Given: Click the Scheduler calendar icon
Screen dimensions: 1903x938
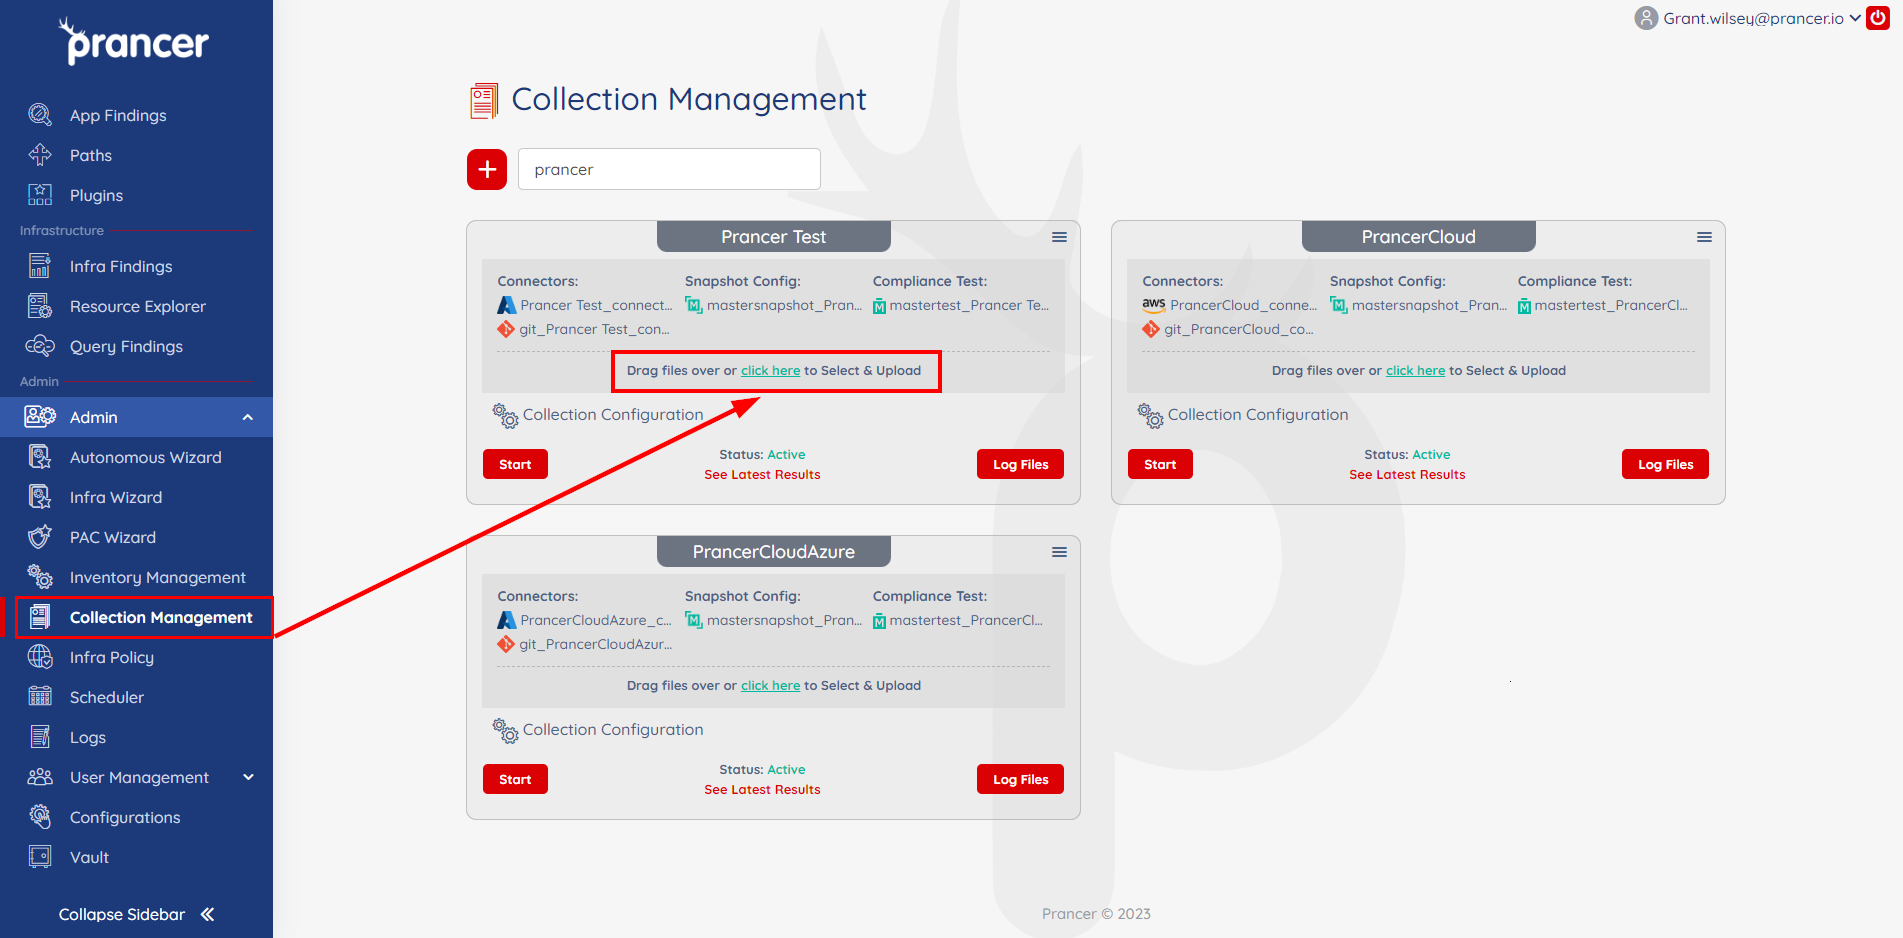Looking at the screenshot, I should click(40, 697).
